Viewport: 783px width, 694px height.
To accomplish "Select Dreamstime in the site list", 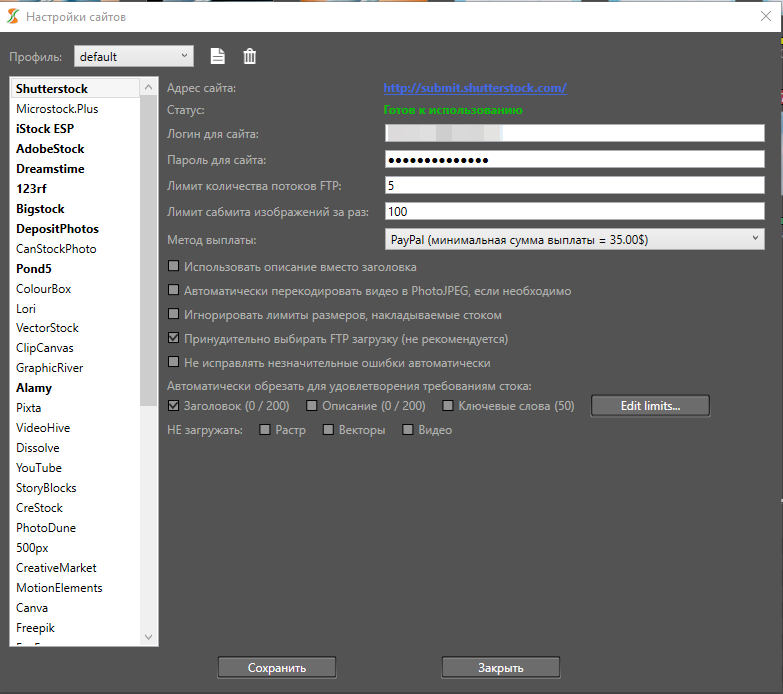I will pos(75,169).
